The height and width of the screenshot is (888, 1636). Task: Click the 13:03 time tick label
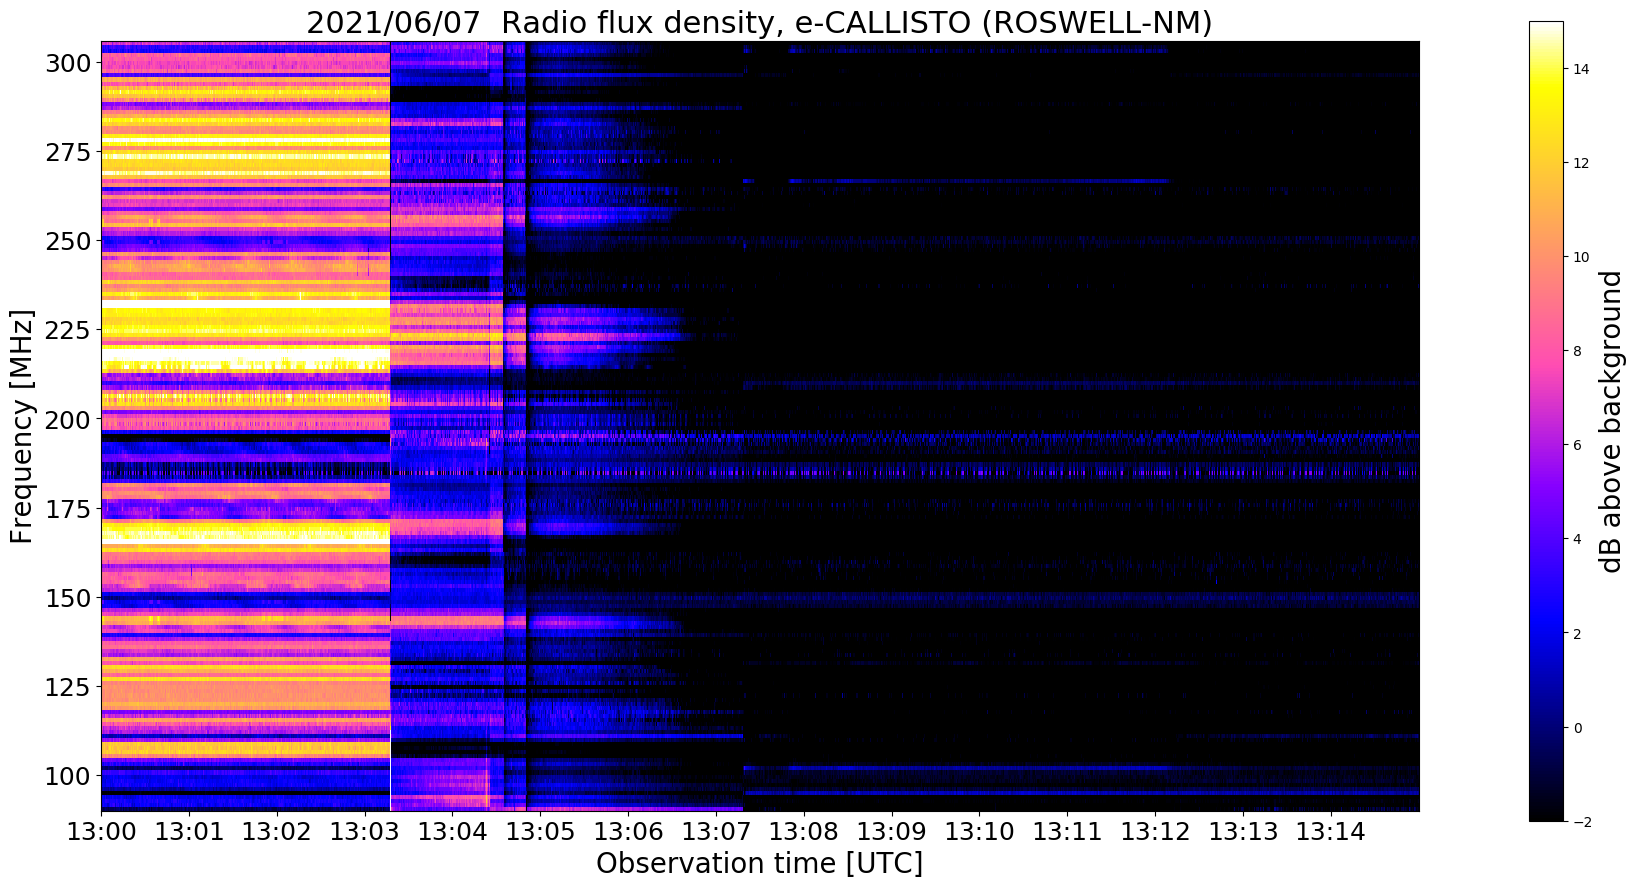(x=365, y=830)
